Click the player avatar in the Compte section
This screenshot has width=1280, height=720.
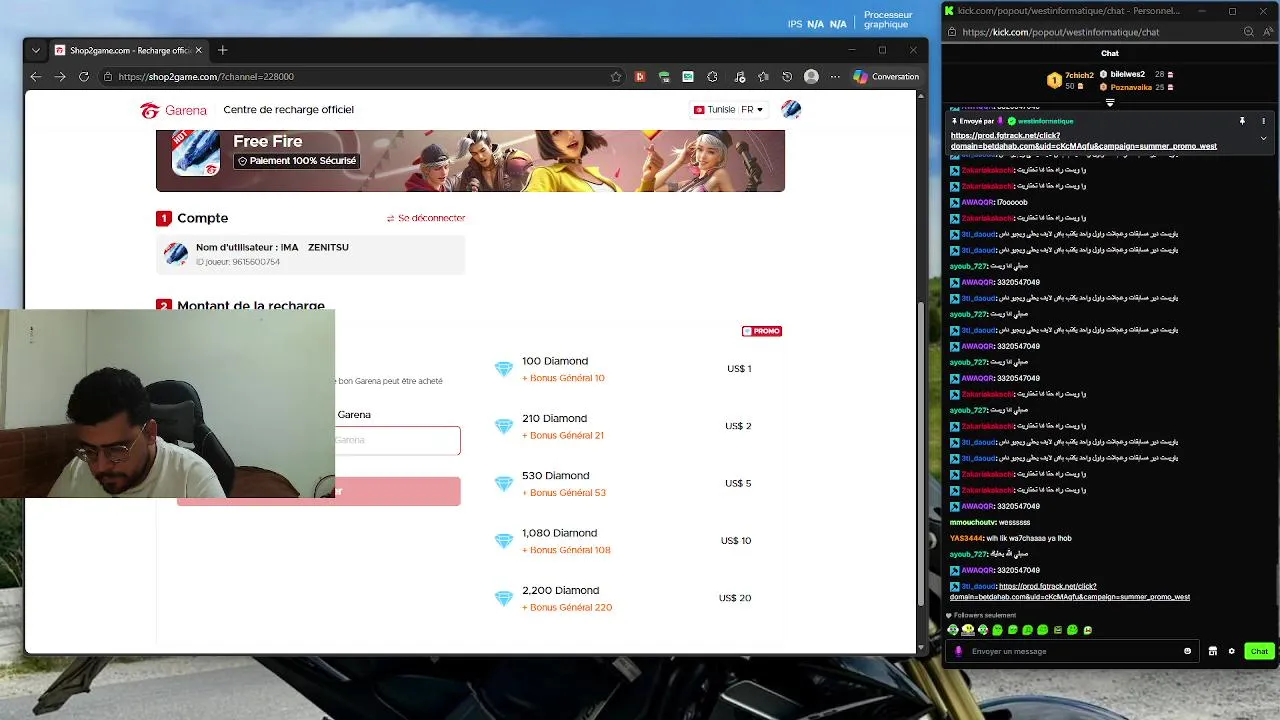176,254
